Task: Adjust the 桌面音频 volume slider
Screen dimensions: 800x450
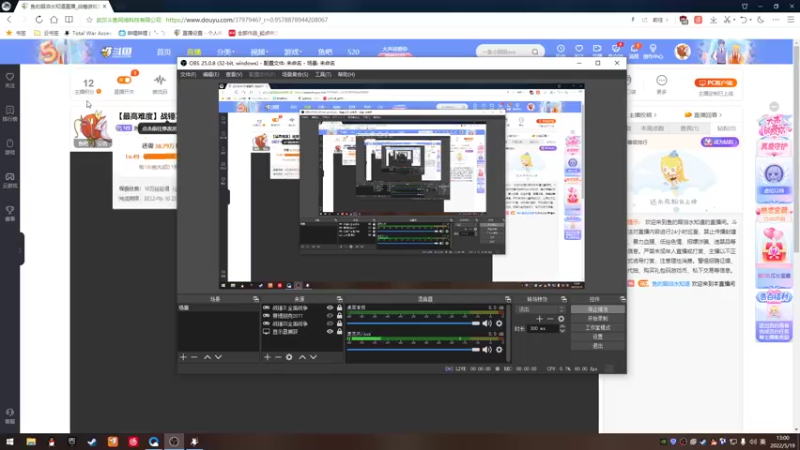Action: pos(413,323)
